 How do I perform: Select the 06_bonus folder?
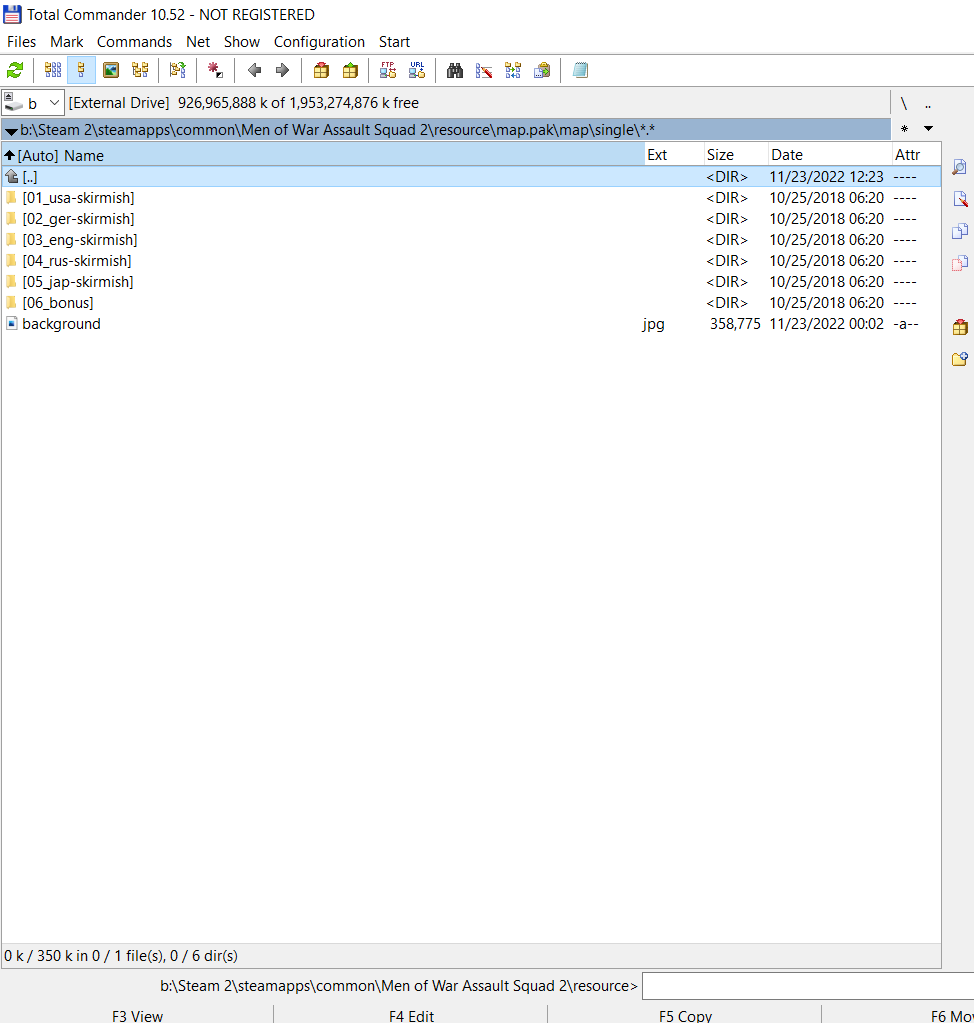pos(471,303)
